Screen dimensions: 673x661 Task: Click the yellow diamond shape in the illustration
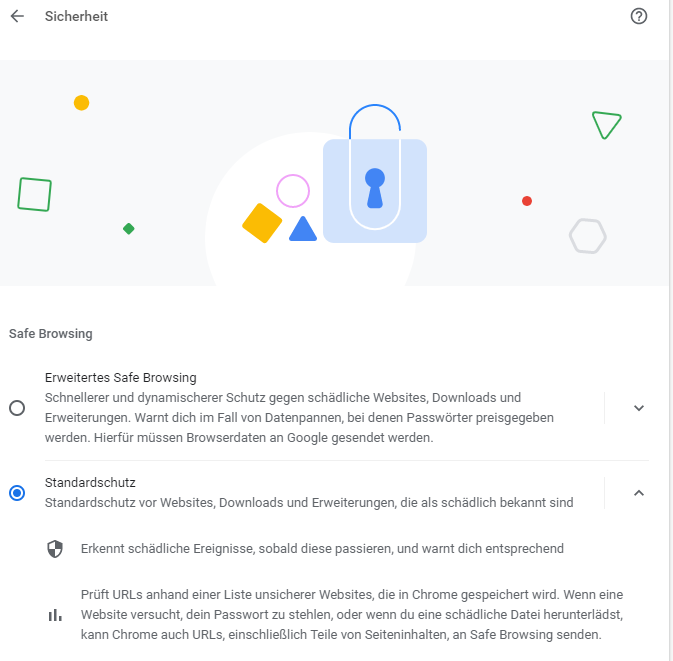262,223
